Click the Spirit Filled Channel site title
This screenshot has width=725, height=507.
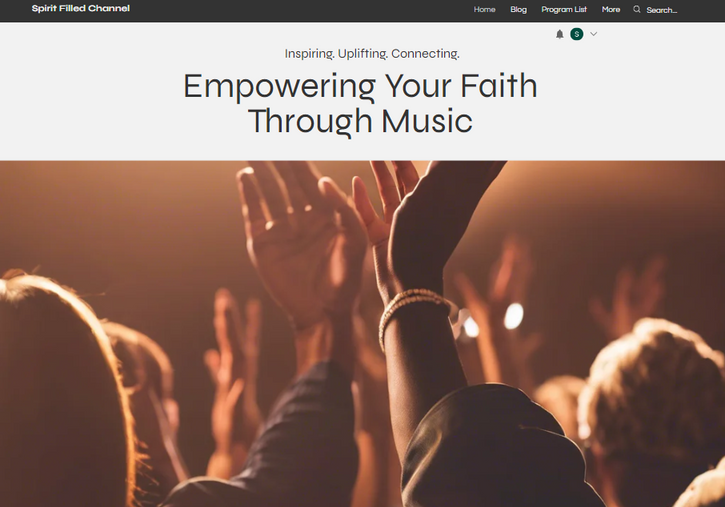[x=81, y=8]
